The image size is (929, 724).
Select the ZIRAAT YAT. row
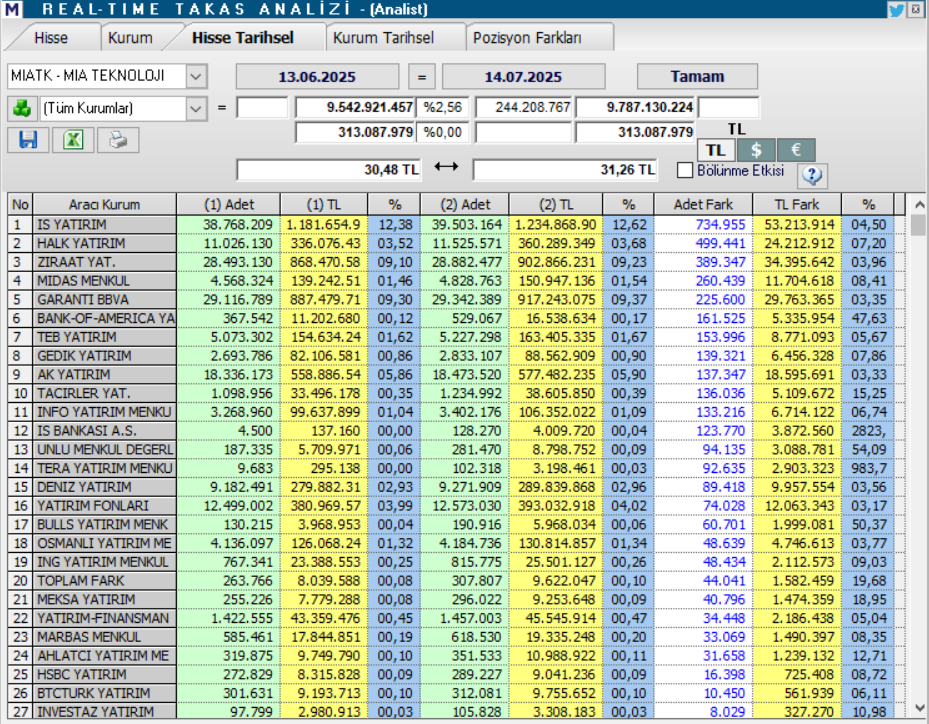[x=456, y=262]
